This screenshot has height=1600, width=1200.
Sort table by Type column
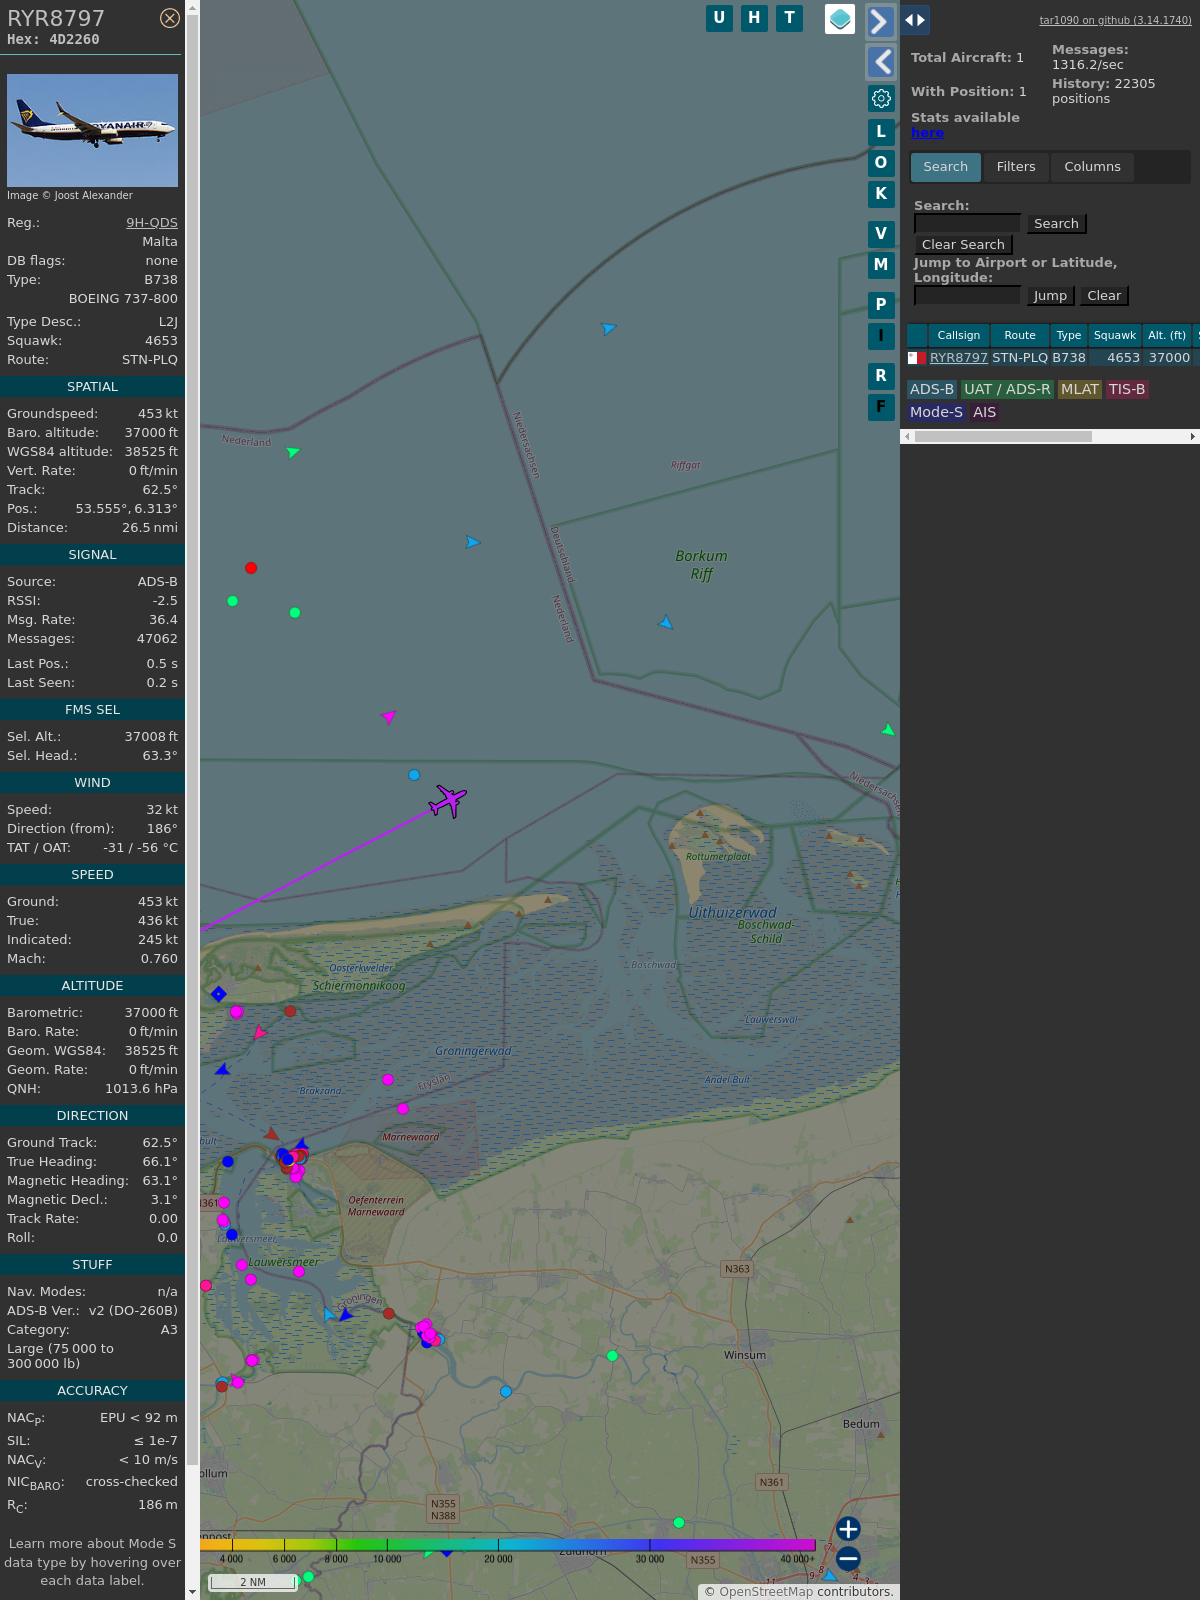point(1069,336)
